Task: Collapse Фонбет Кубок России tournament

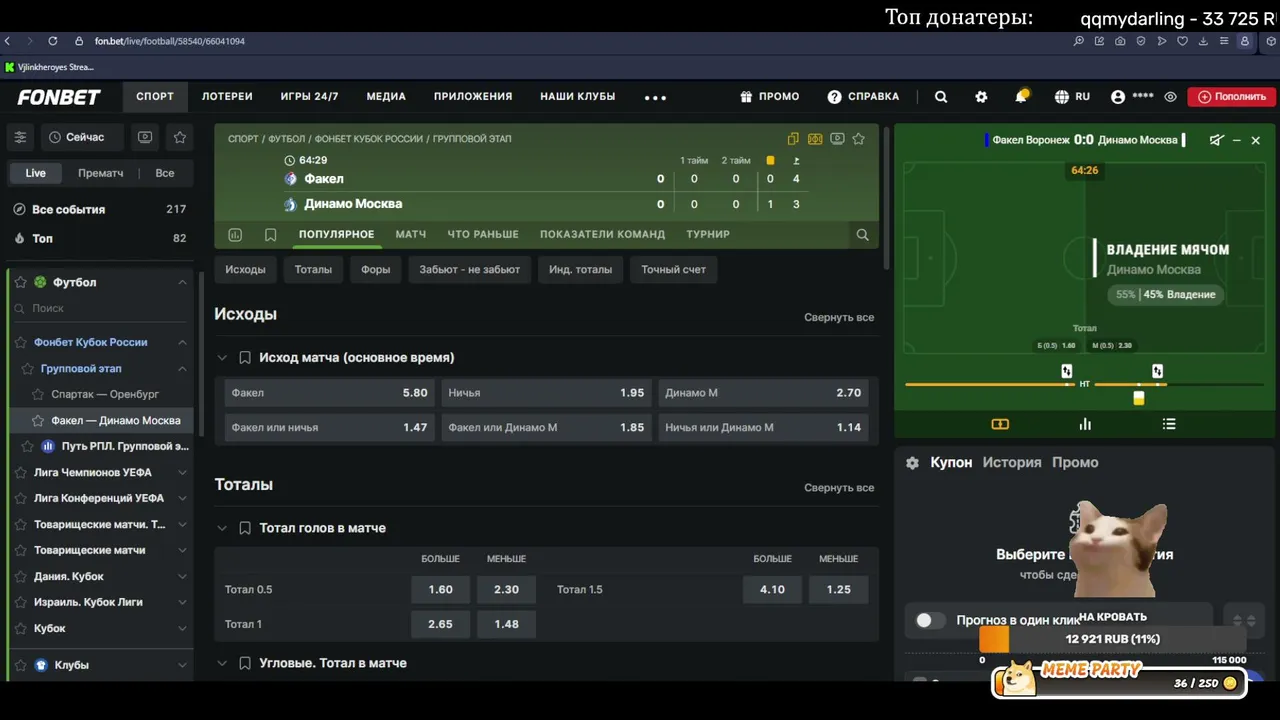Action: point(182,342)
